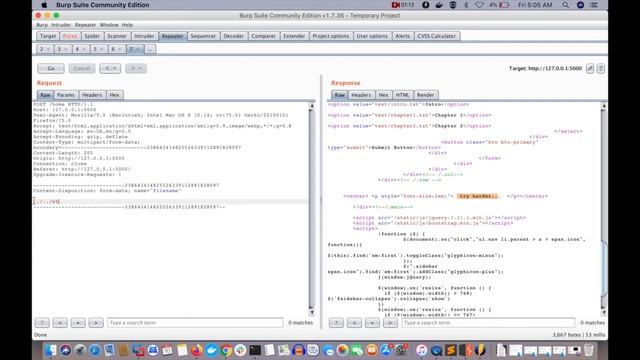Focus the response search term field

[488, 323]
